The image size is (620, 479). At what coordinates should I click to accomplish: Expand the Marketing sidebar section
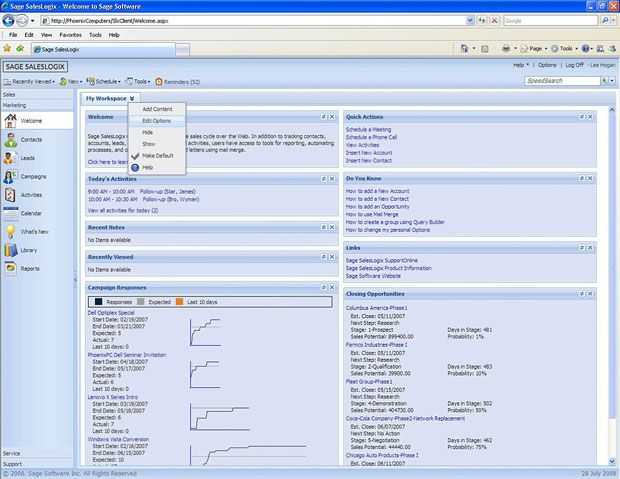[37, 105]
